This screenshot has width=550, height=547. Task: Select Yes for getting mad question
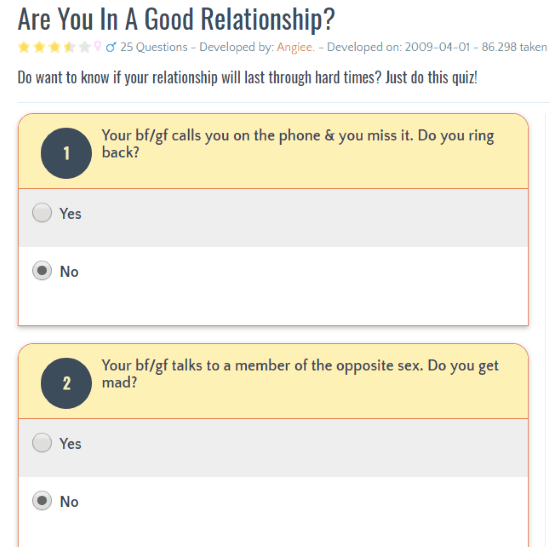(42, 442)
